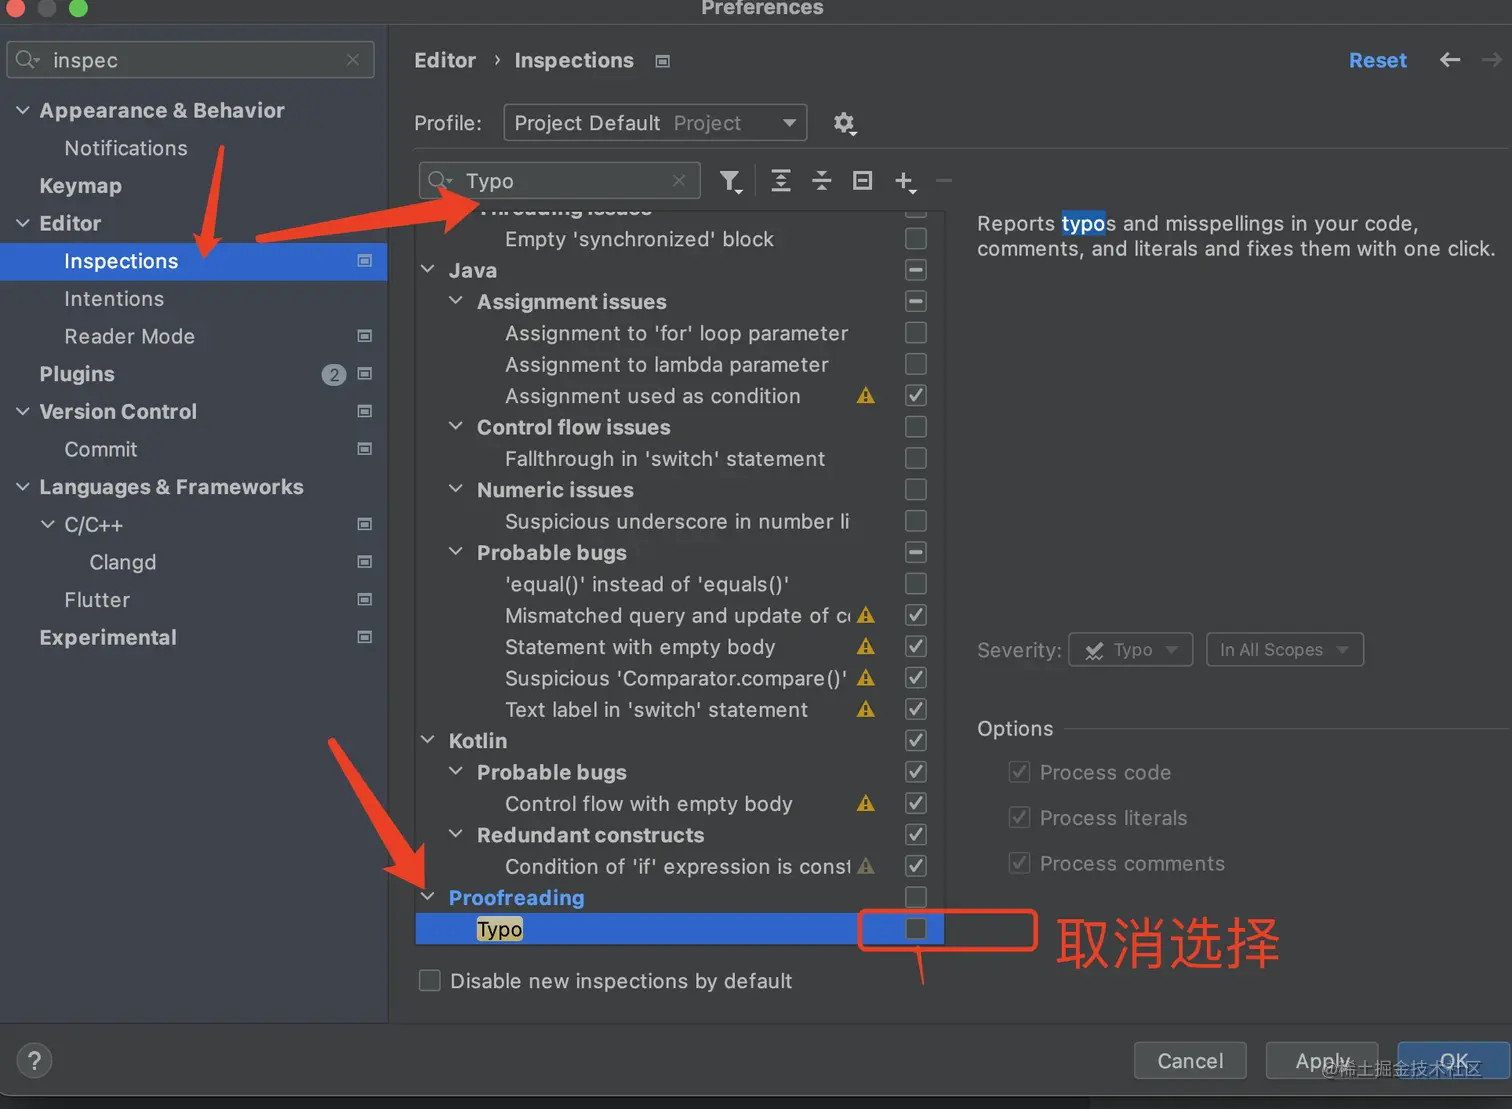Viewport: 1512px width, 1109px height.
Task: Click warning icon on Assignment used as condition
Action: [866, 396]
